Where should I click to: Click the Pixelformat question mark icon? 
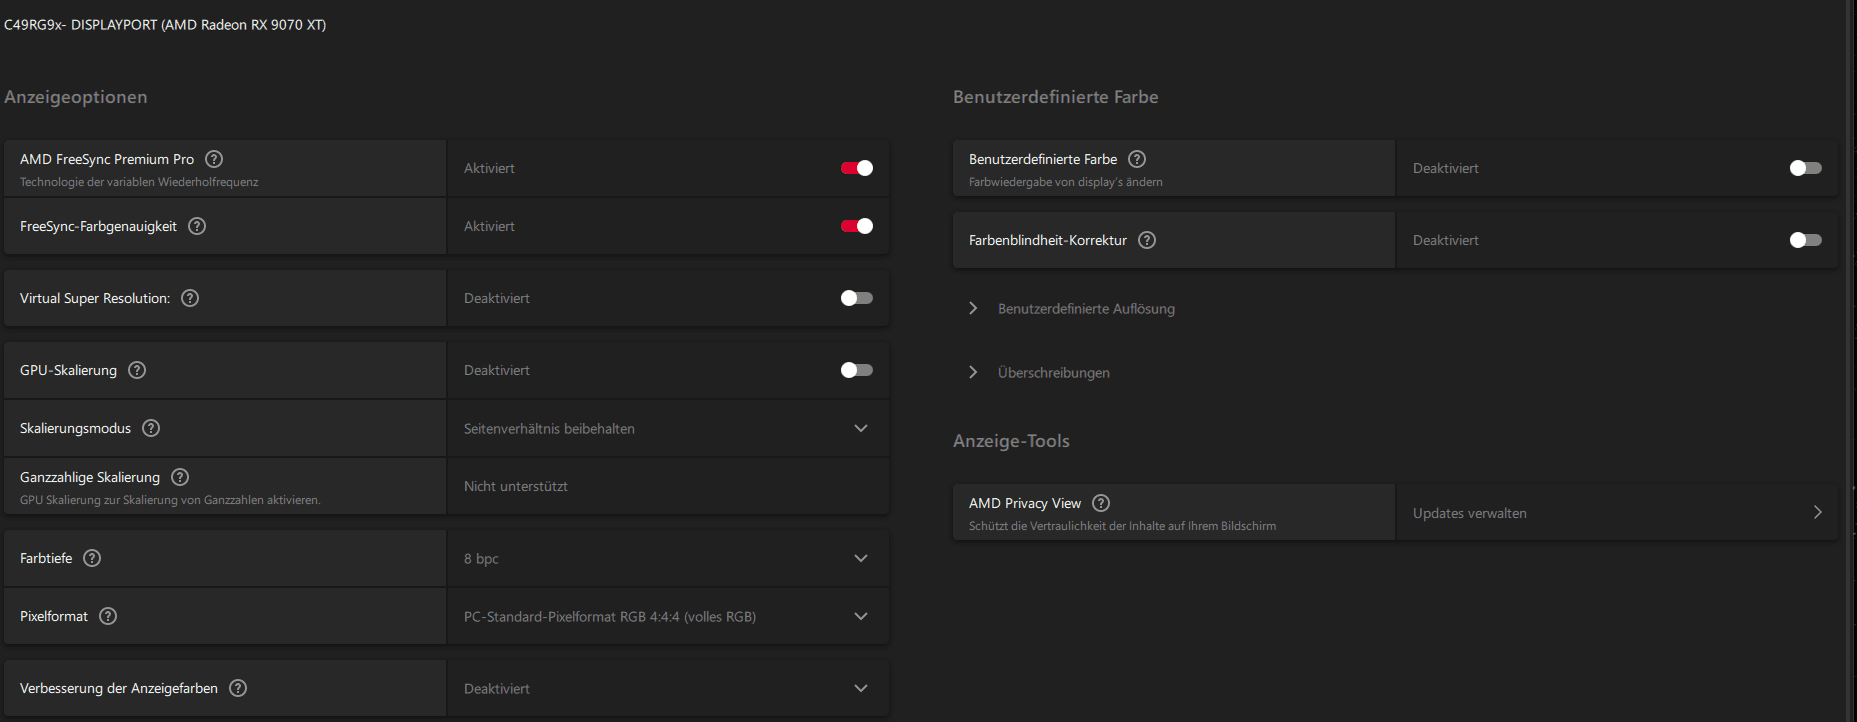(x=108, y=616)
